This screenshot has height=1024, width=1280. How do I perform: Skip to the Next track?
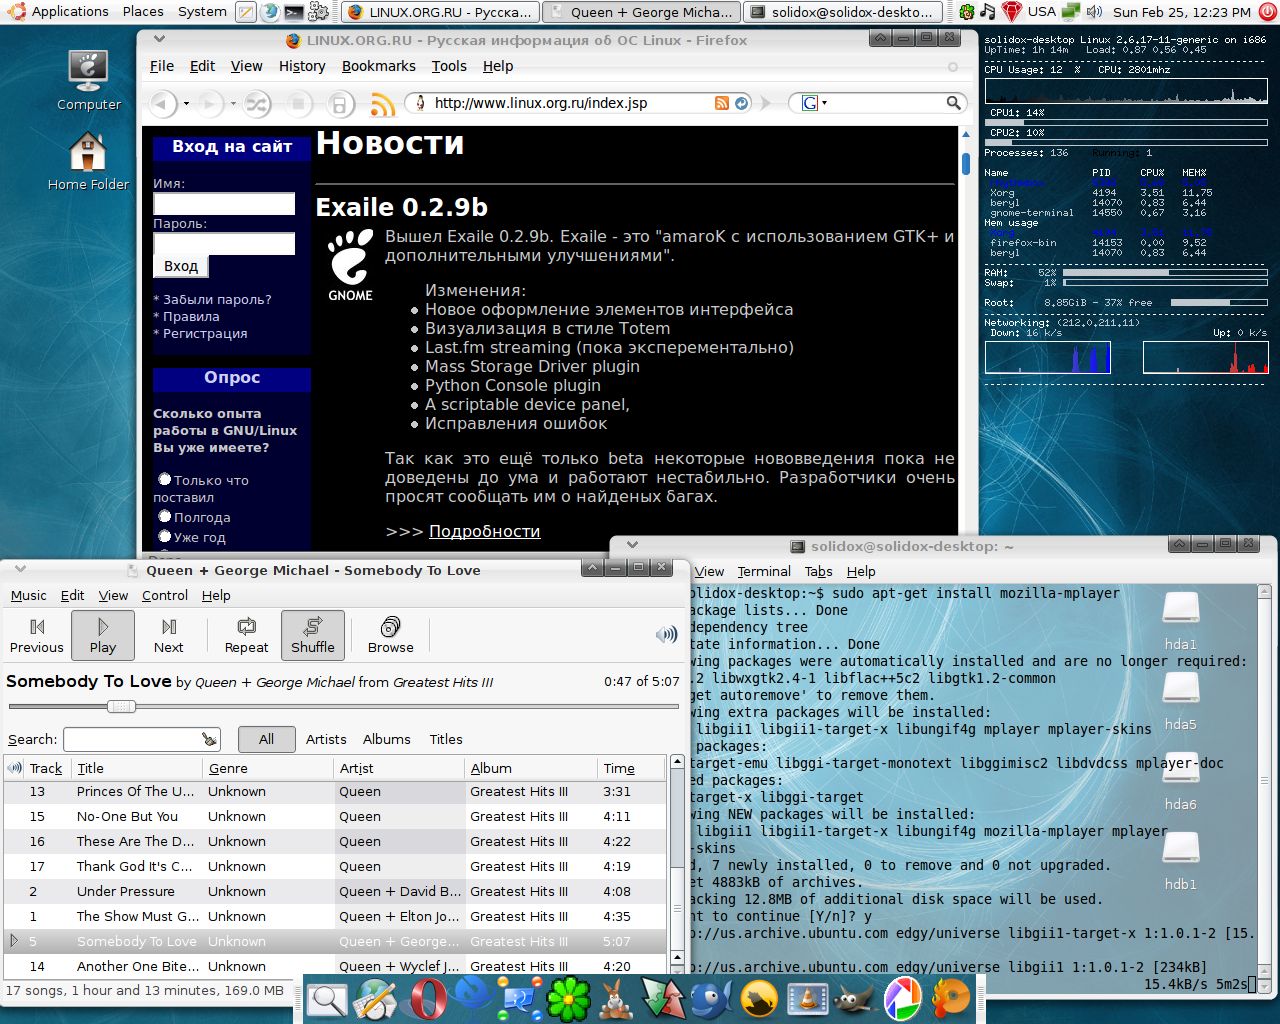click(x=169, y=635)
